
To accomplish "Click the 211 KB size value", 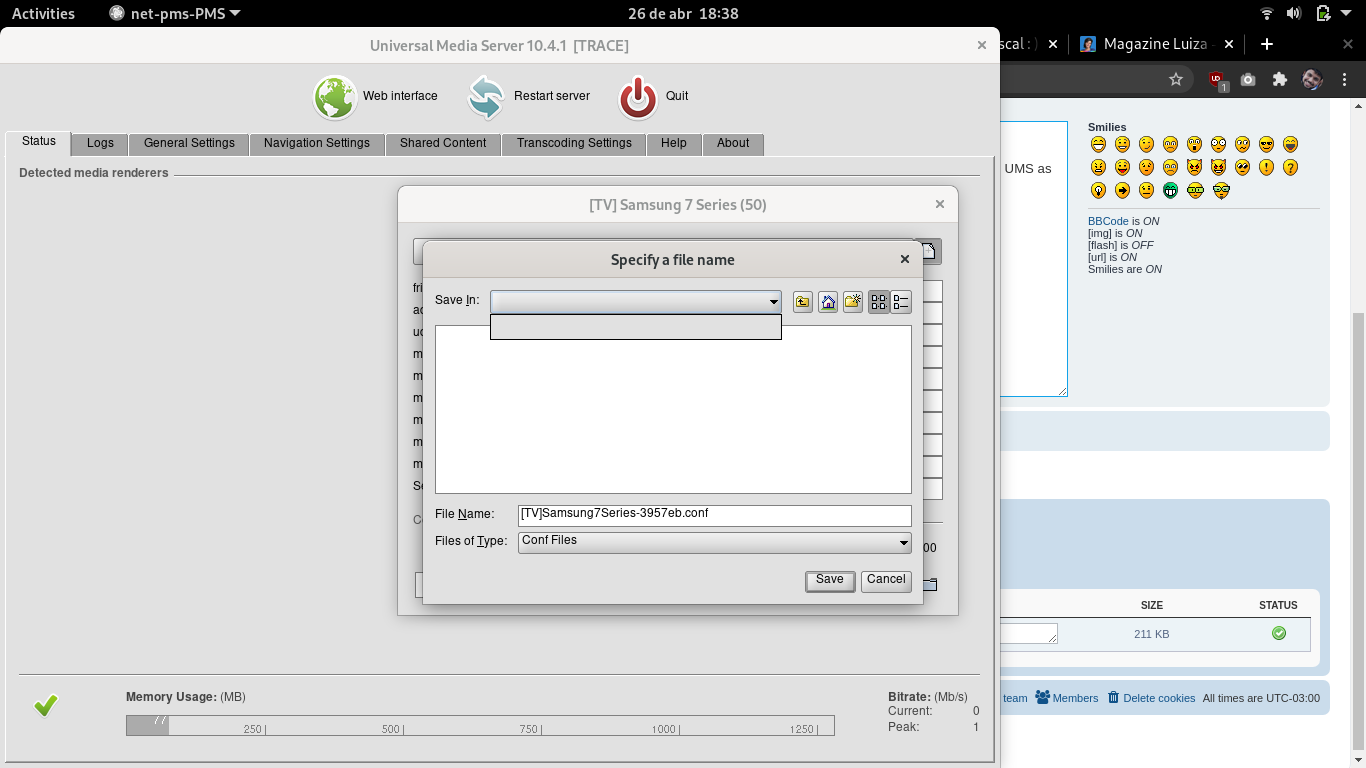I will pos(1152,634).
